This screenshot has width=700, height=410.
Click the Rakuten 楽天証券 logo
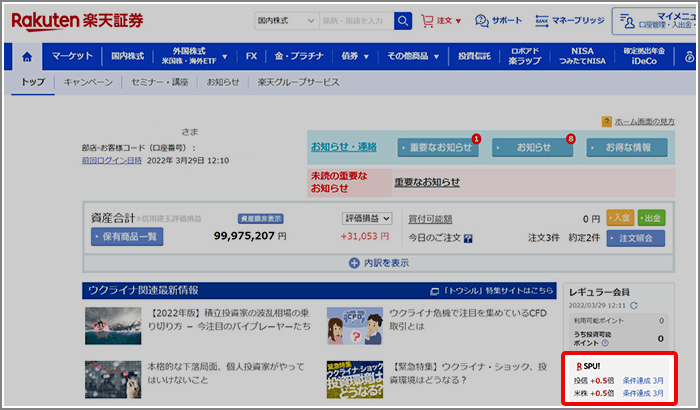pos(77,21)
